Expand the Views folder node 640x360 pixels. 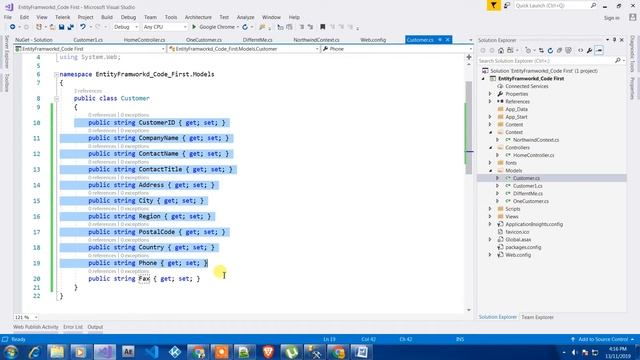[490, 217]
